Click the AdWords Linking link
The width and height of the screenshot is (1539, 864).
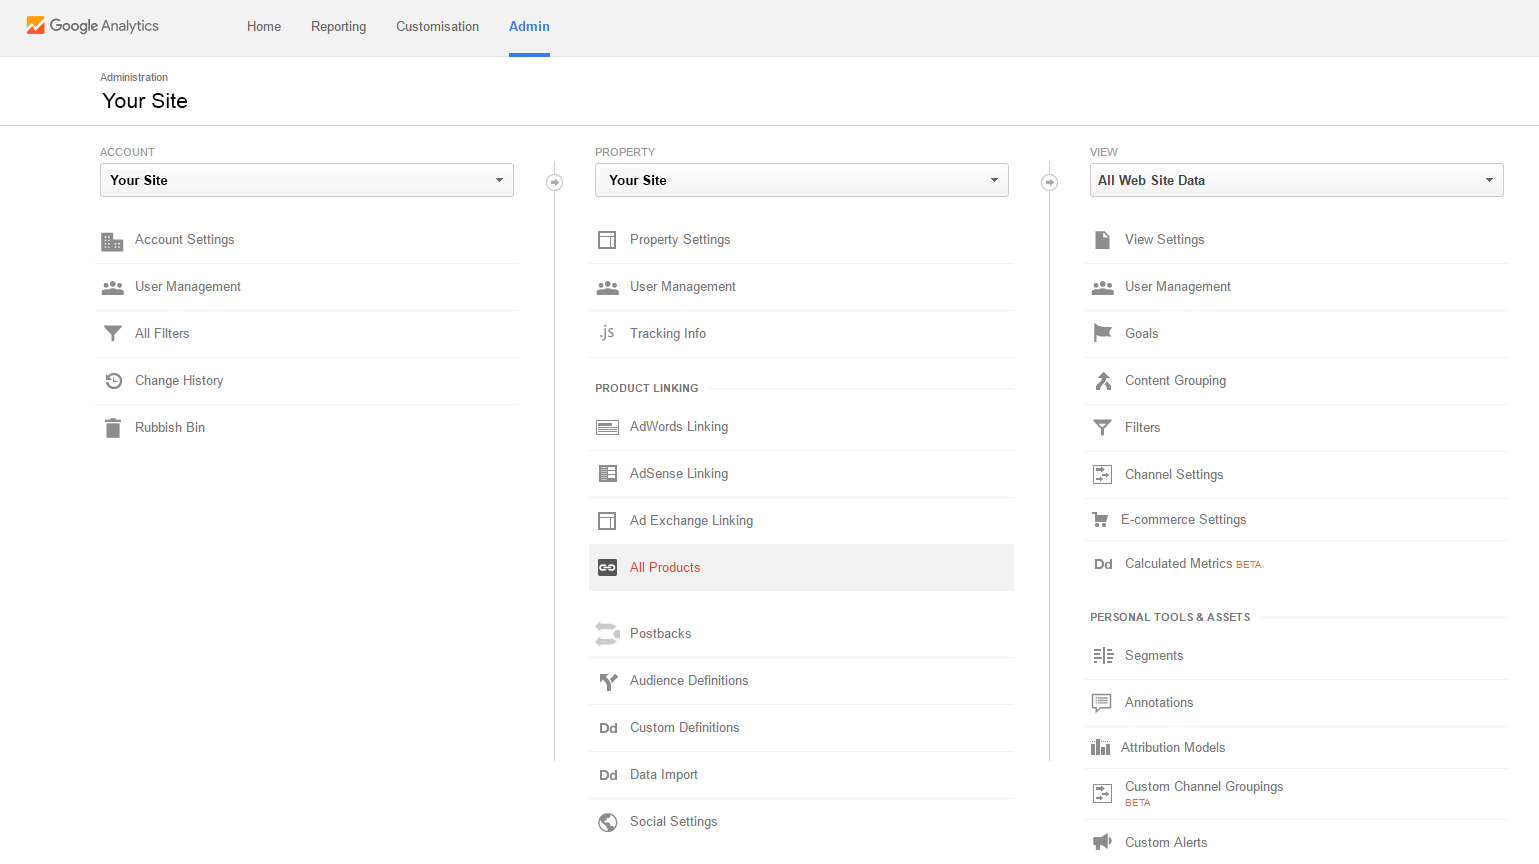[x=679, y=427]
